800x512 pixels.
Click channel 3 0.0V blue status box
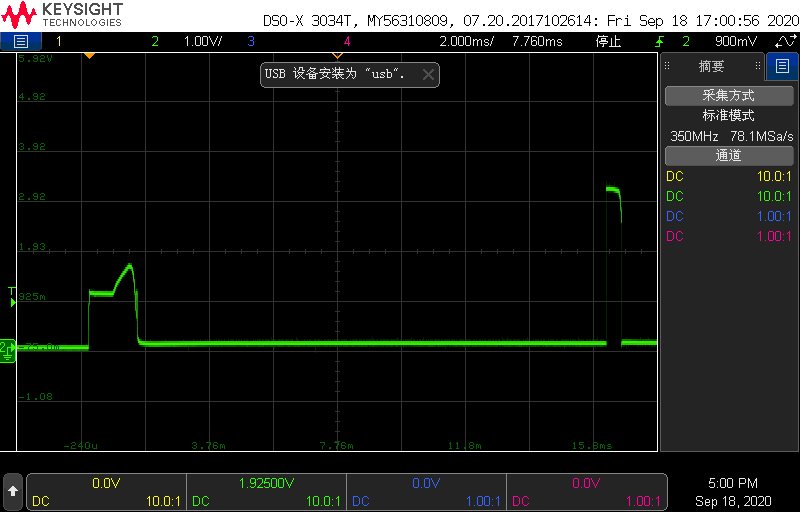click(x=426, y=492)
